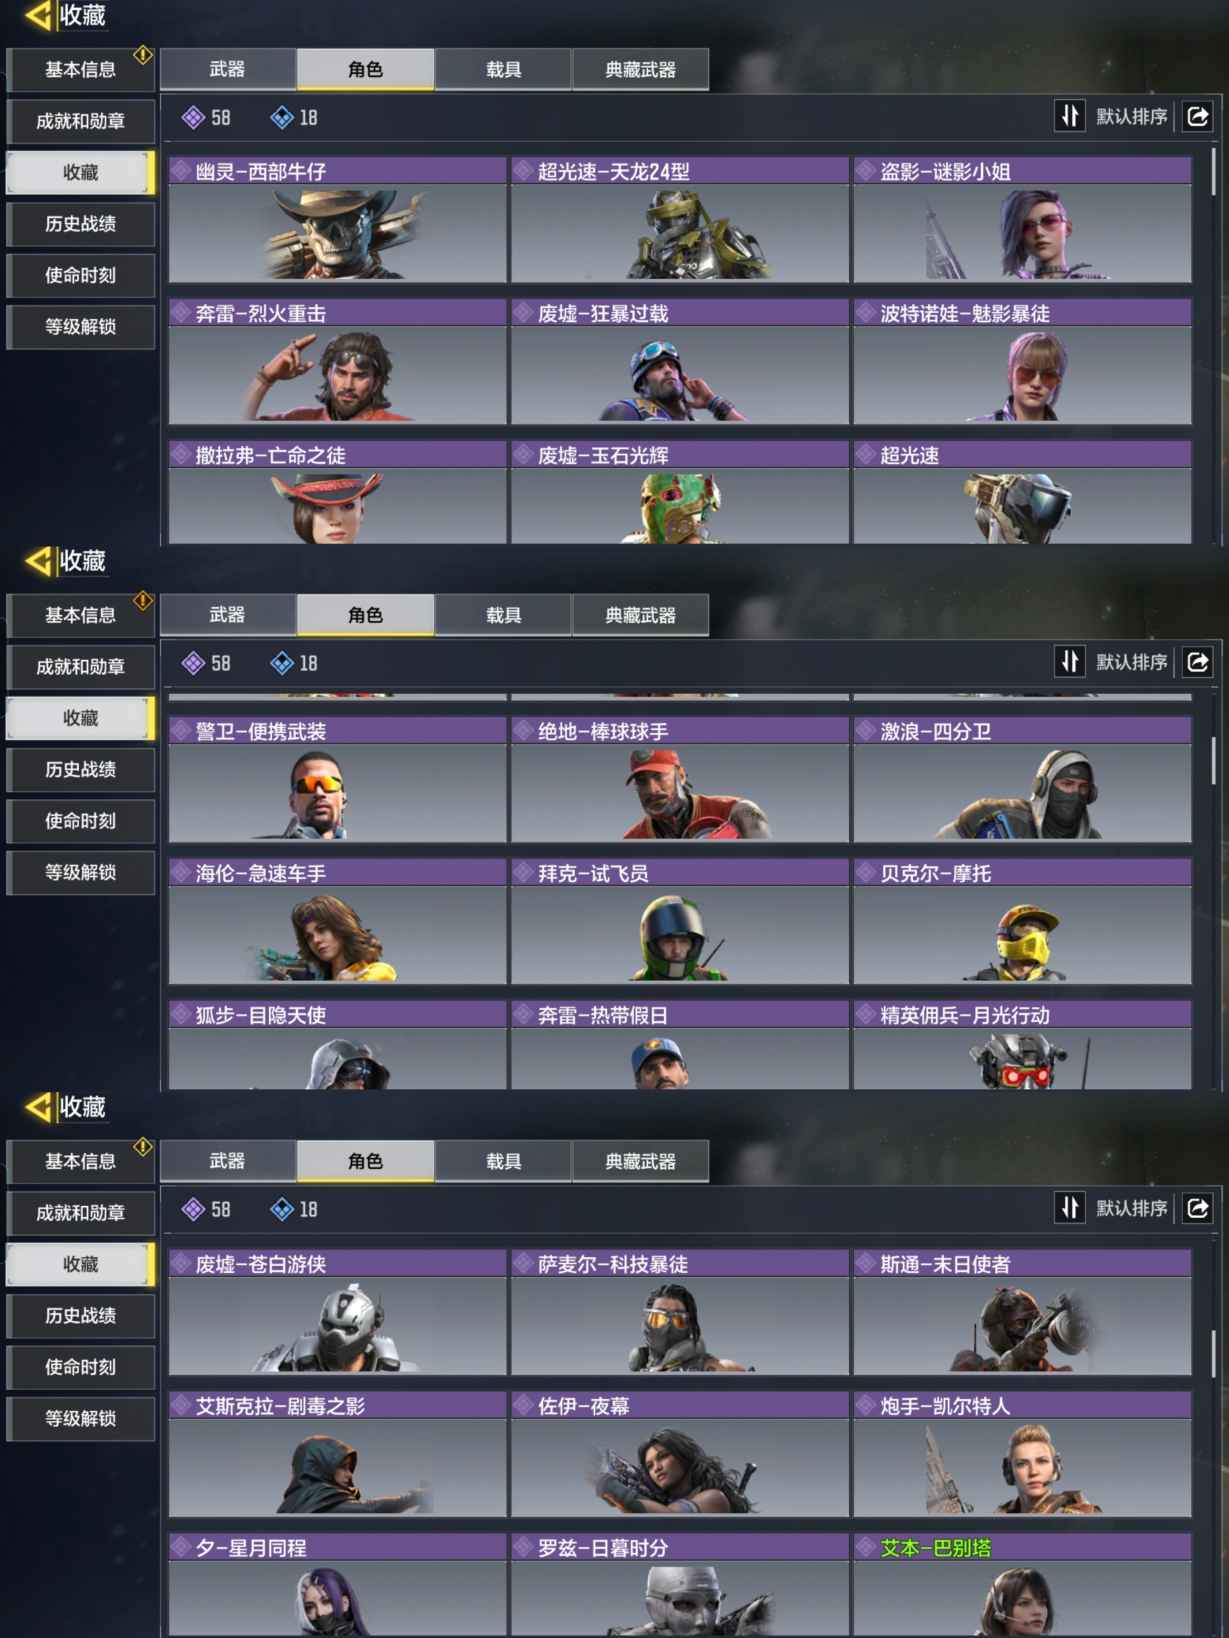The height and width of the screenshot is (1638, 1229).
Task: Go to 等级解锁 in the sidebar beside 海伦-急速车手
Action: (81, 872)
